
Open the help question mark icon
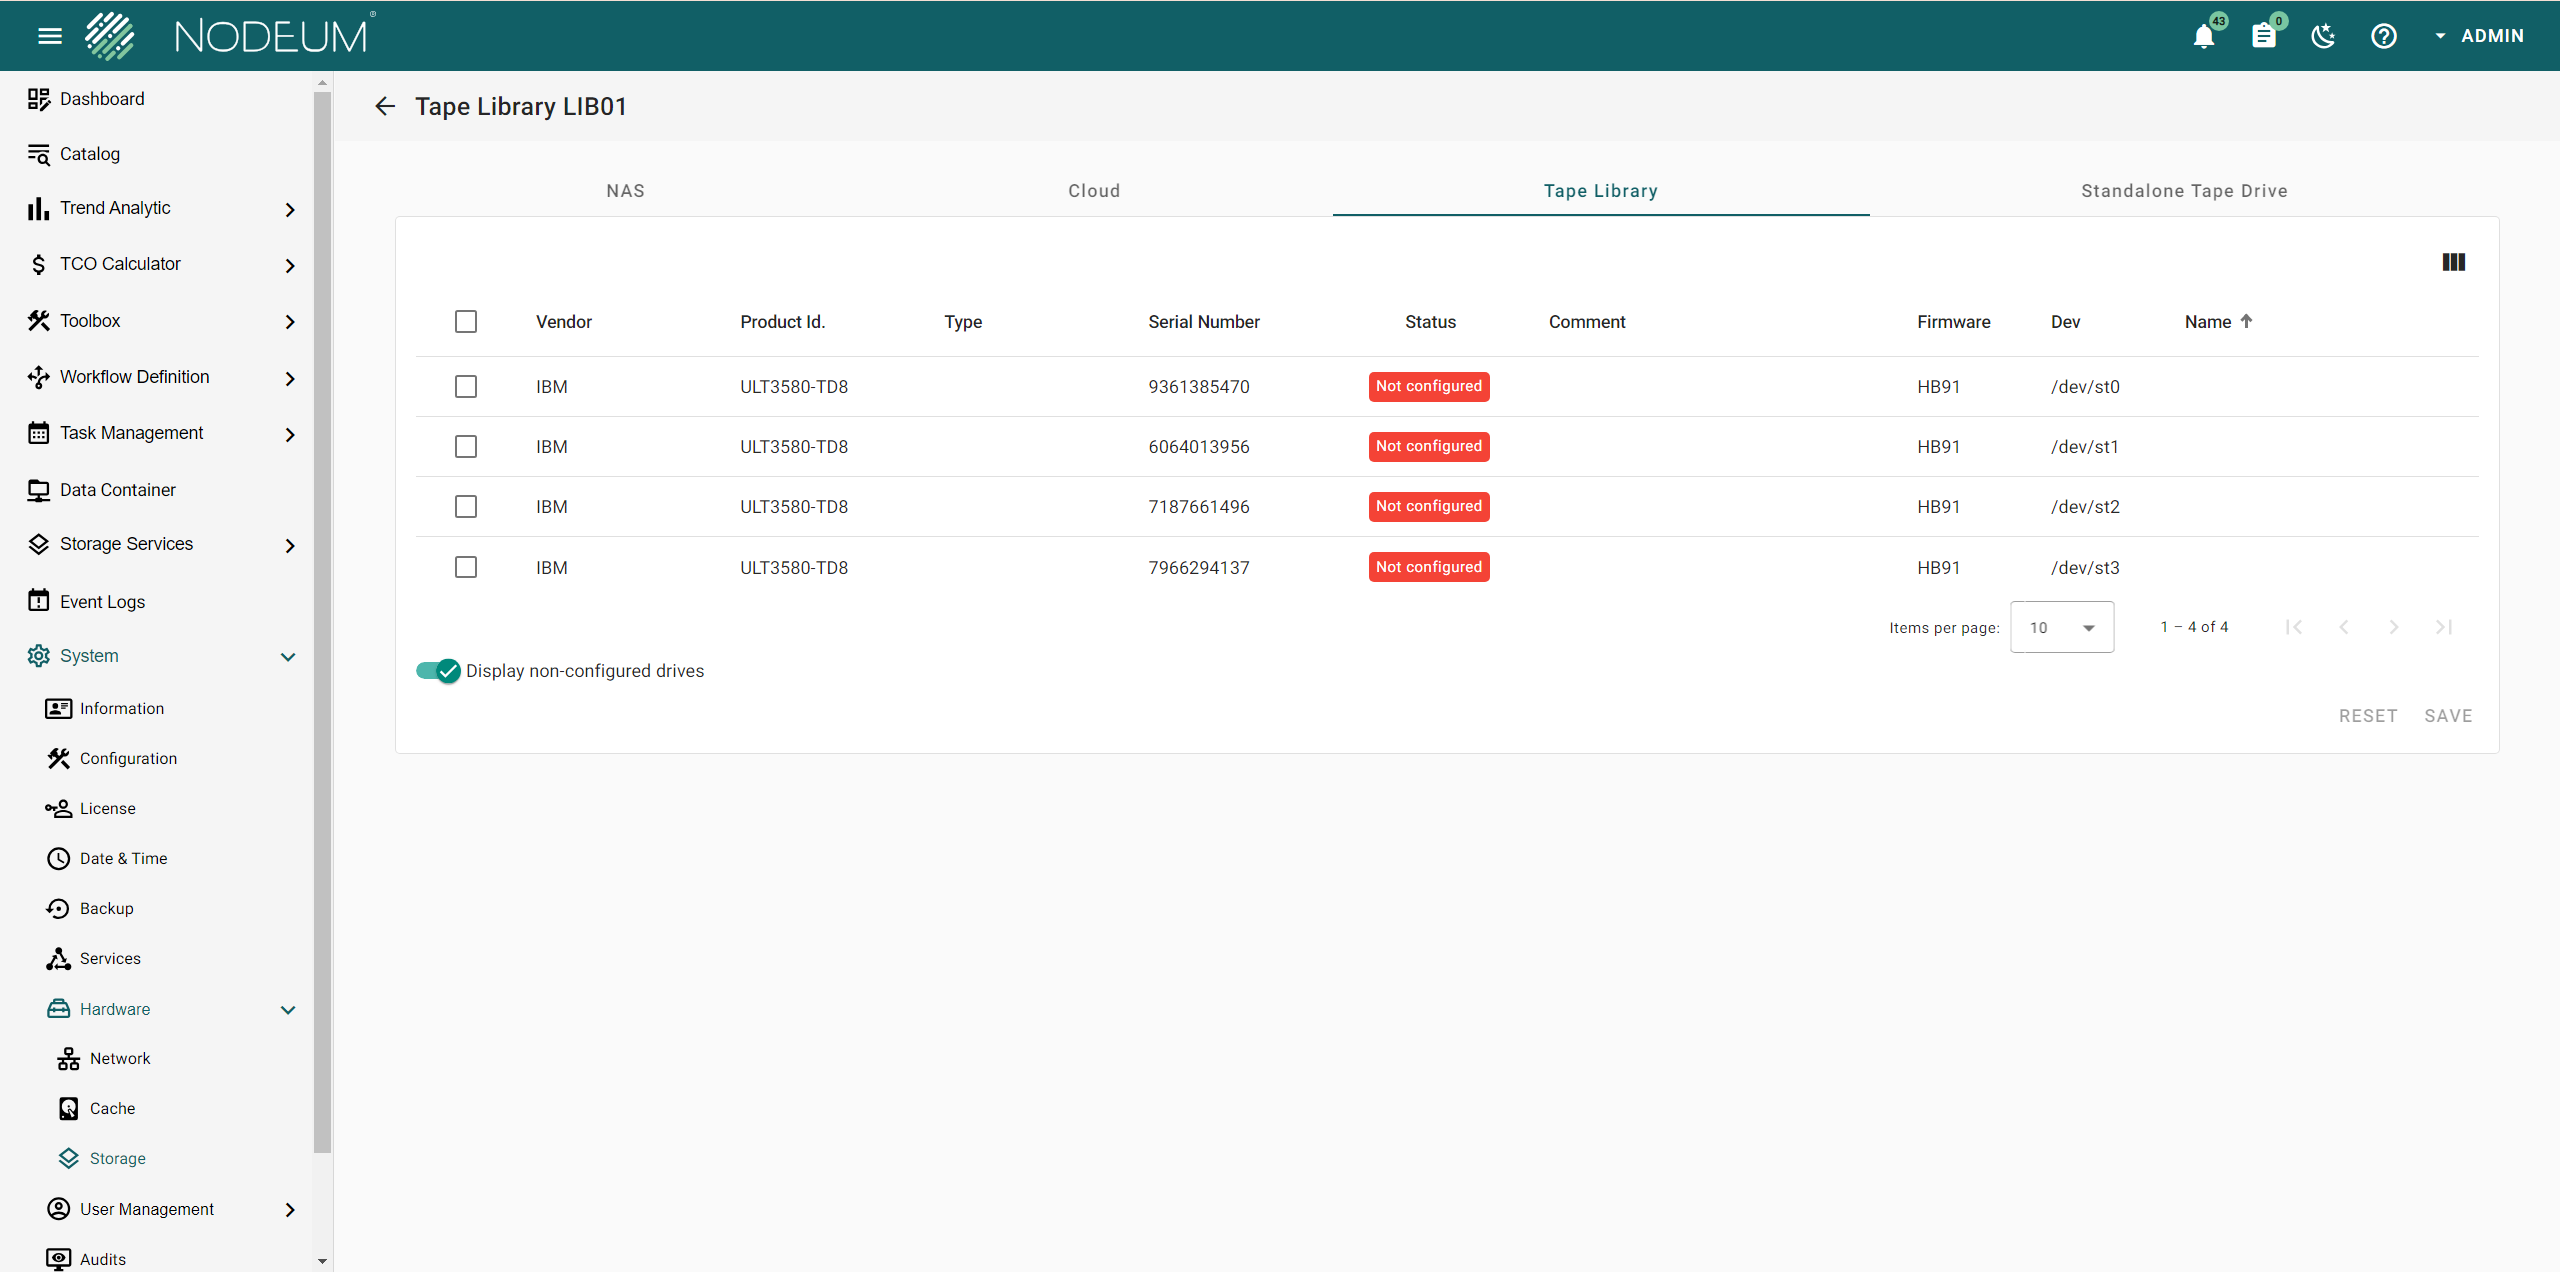2384,37
